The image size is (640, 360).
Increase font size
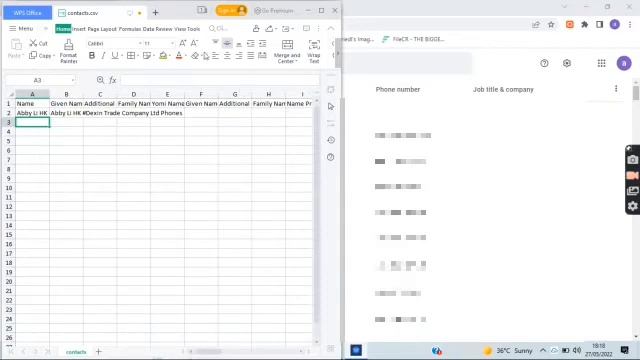tap(182, 43)
